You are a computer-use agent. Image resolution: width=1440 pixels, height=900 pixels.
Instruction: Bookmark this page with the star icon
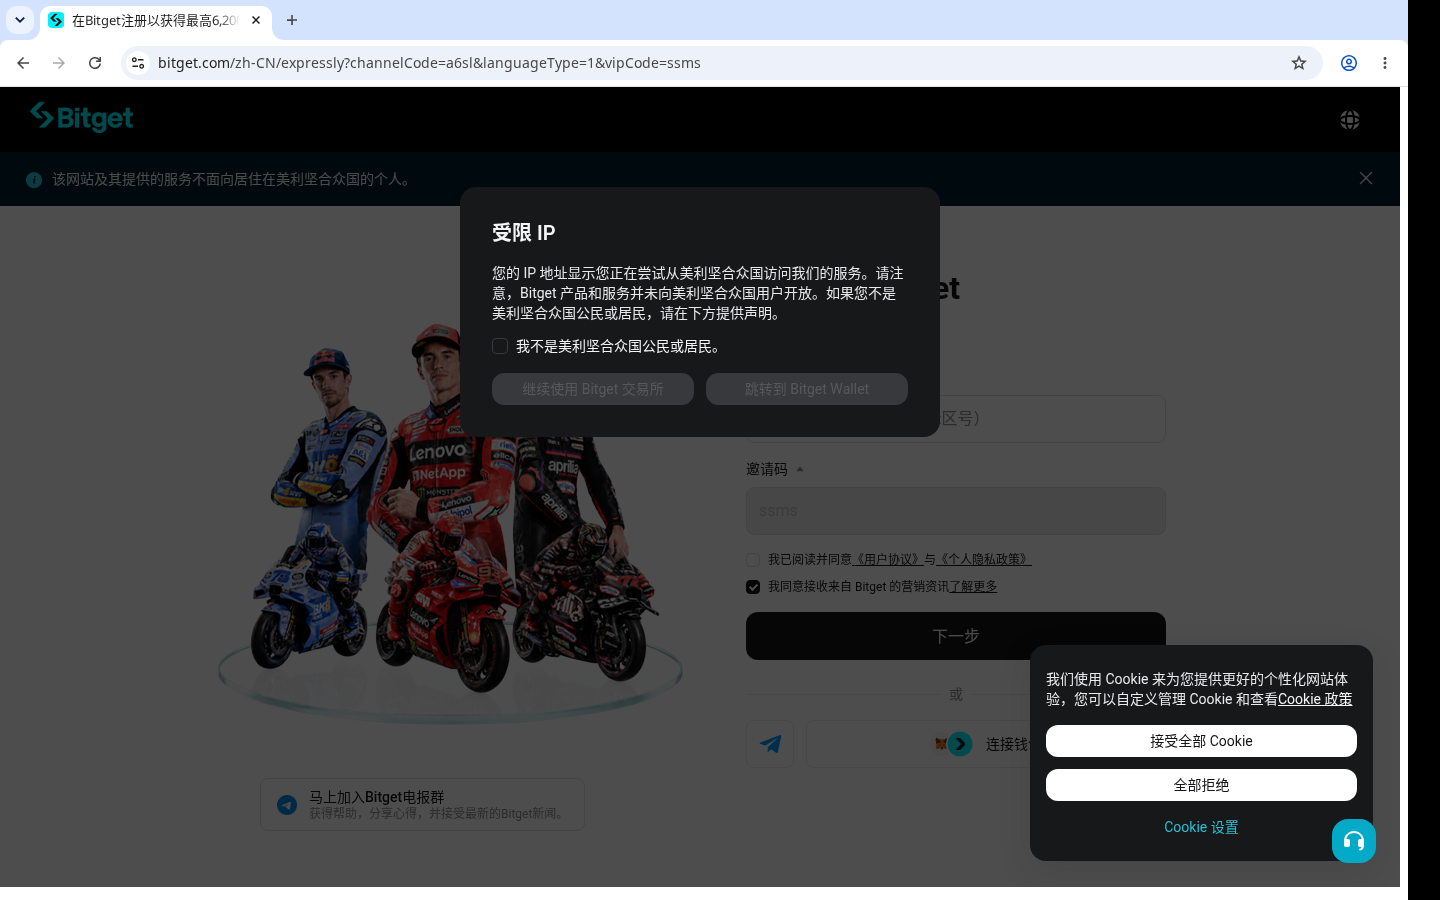coord(1299,63)
